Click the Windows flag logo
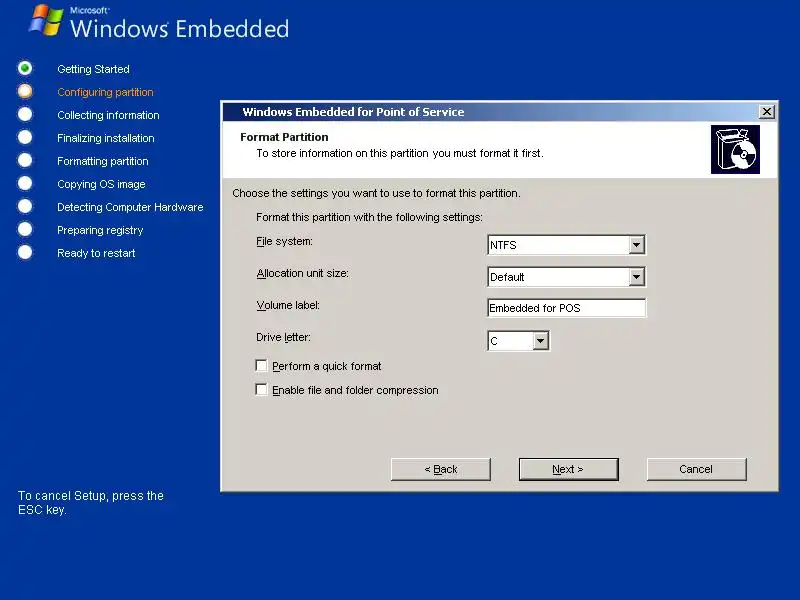The width and height of the screenshot is (800, 600). 46,20
